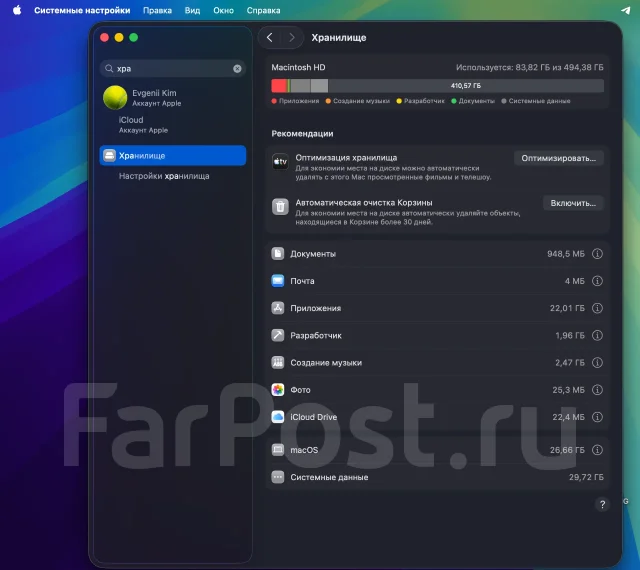Click the Документы icon
Image resolution: width=640 pixels, height=570 pixels.
(x=278, y=254)
